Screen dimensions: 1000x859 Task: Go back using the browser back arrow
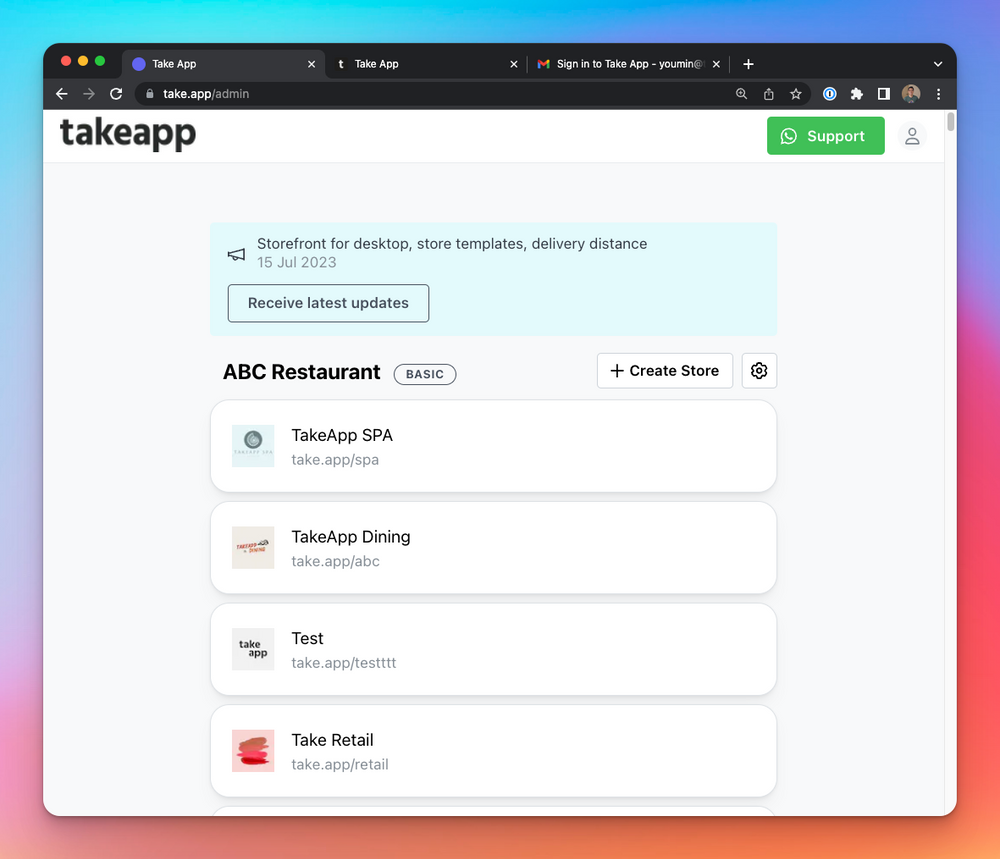pyautogui.click(x=62, y=94)
